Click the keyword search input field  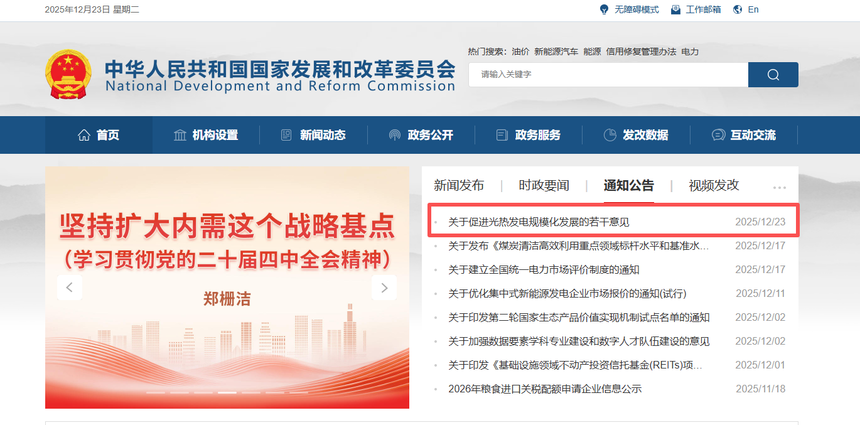[608, 75]
